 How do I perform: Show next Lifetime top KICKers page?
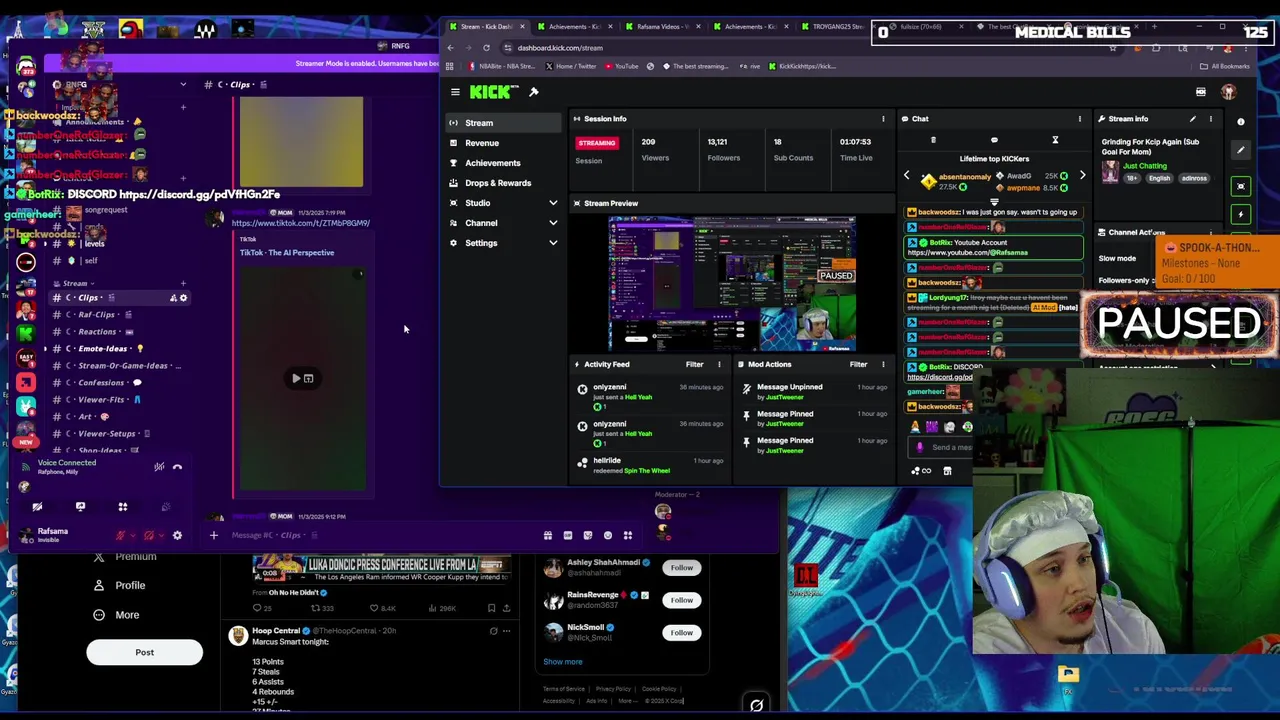[1082, 176]
